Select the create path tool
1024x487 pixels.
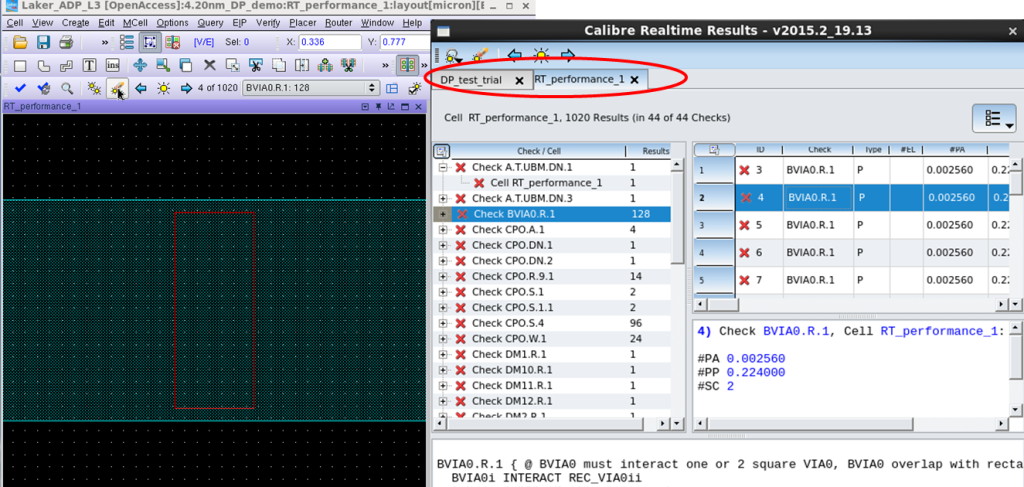point(66,65)
